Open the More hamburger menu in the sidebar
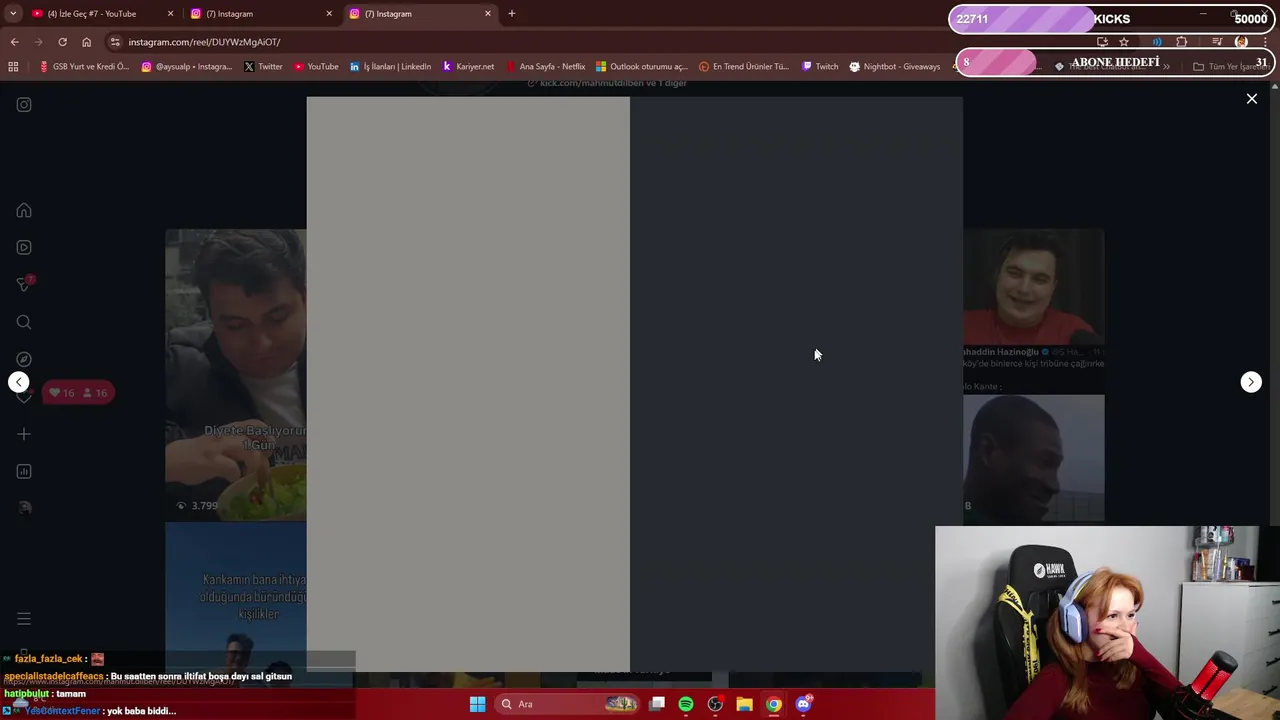The width and height of the screenshot is (1280, 720). coord(24,619)
